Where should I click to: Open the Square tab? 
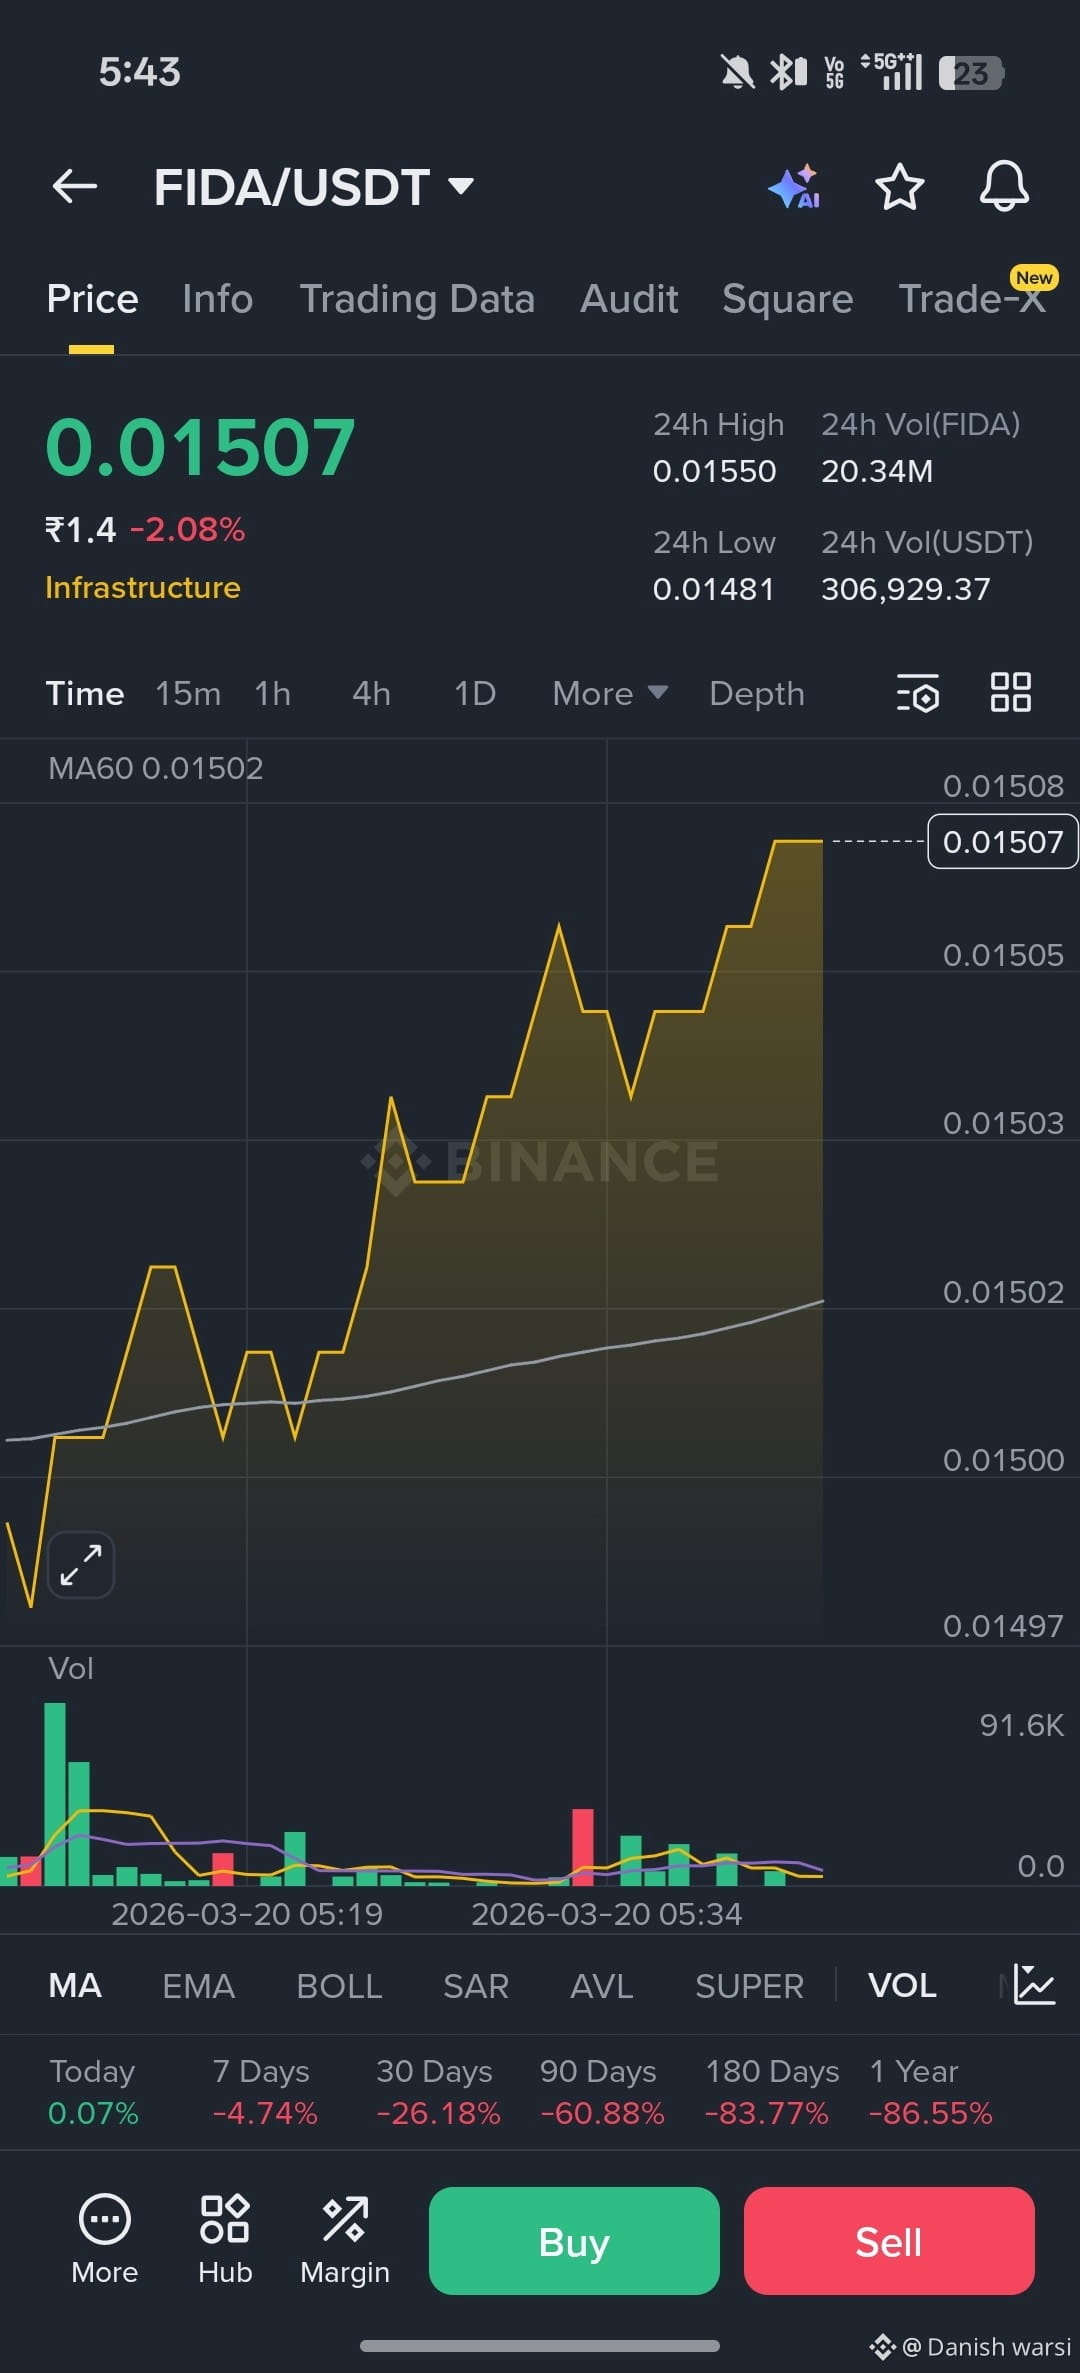tap(787, 299)
